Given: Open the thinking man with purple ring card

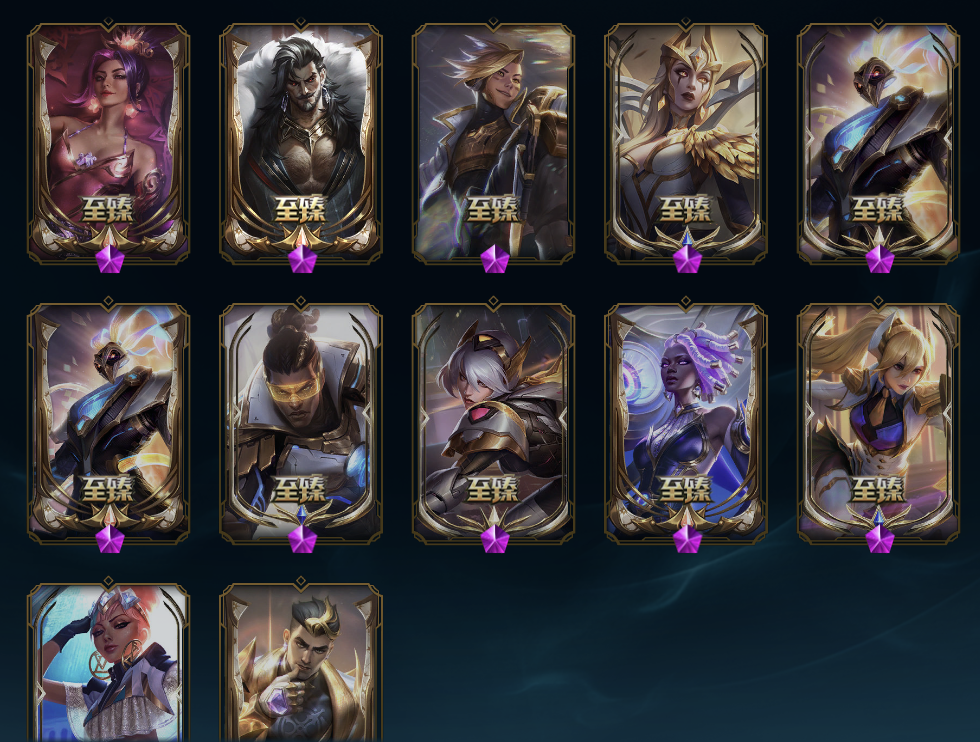Looking at the screenshot, I should (301, 663).
